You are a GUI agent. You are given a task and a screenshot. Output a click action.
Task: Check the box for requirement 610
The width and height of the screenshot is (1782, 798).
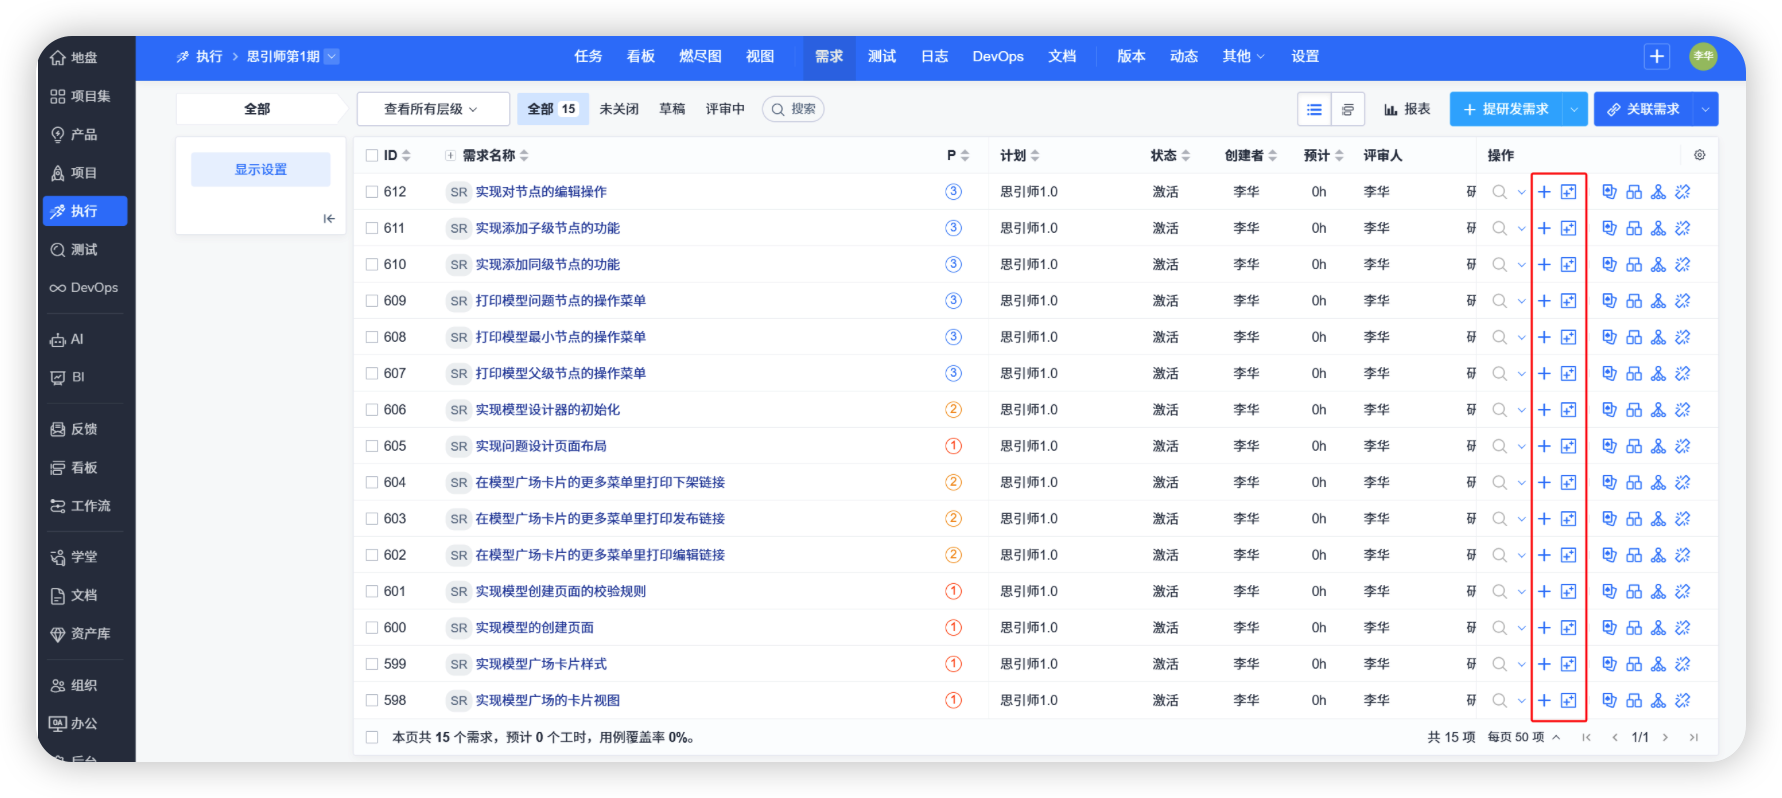[372, 265]
